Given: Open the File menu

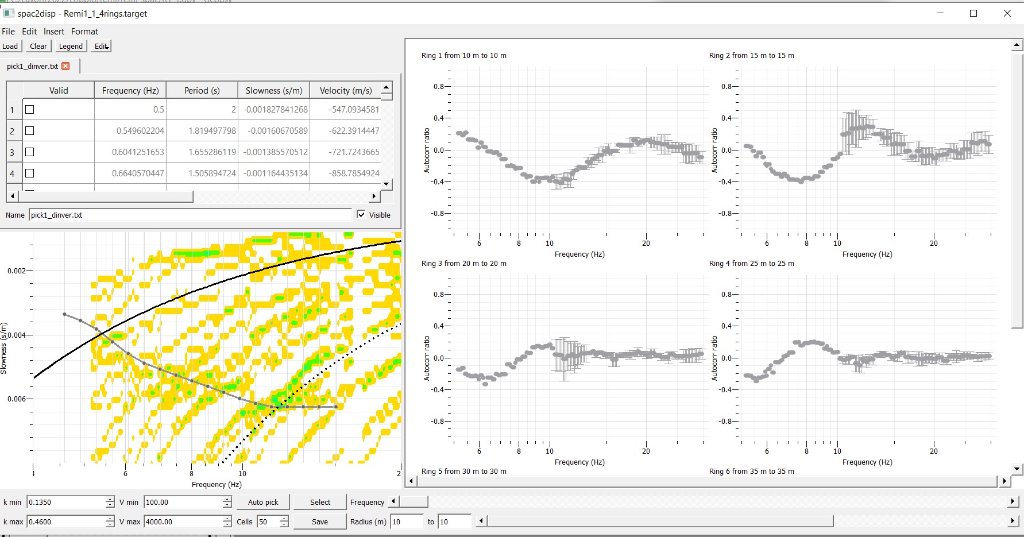Looking at the screenshot, I should 9,32.
